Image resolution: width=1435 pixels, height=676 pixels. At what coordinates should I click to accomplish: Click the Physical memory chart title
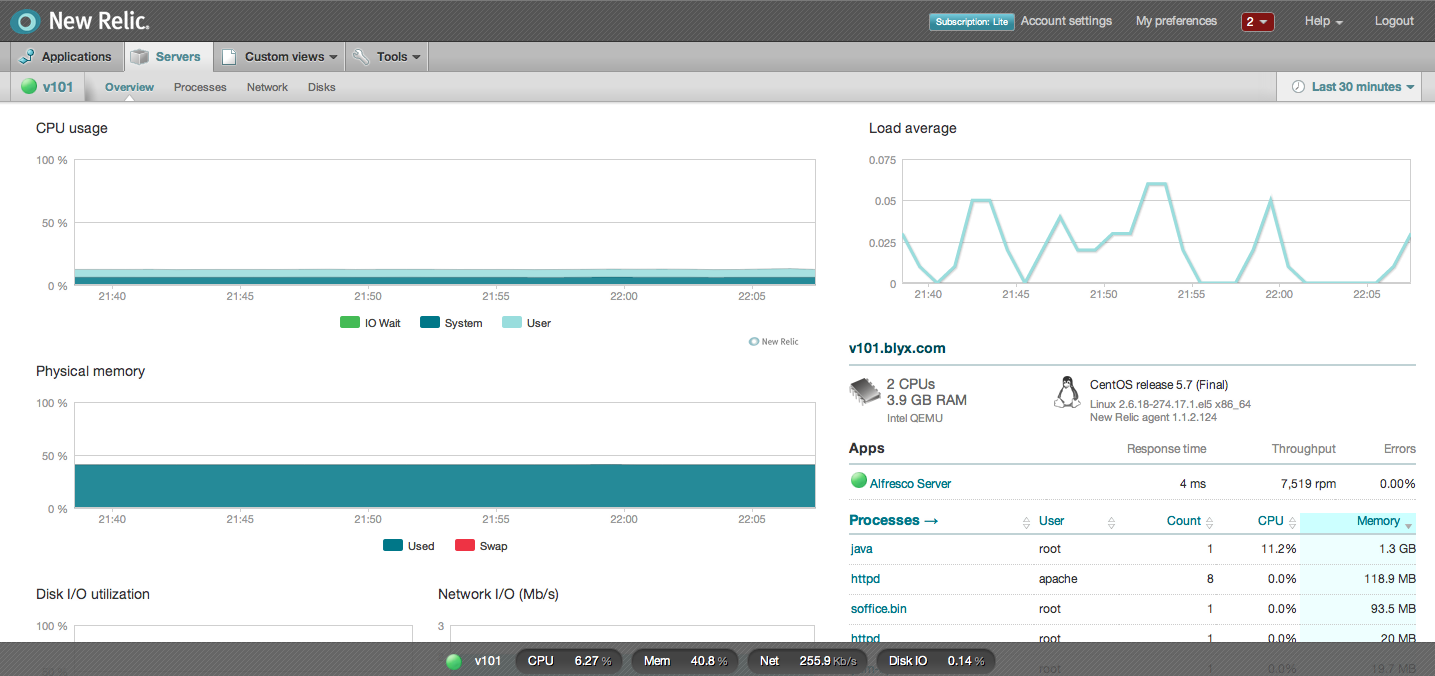[x=90, y=371]
